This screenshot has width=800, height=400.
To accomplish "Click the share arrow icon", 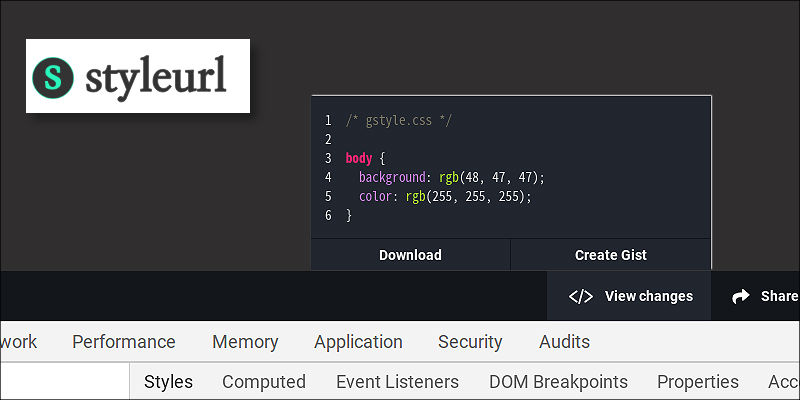I will click(x=740, y=296).
